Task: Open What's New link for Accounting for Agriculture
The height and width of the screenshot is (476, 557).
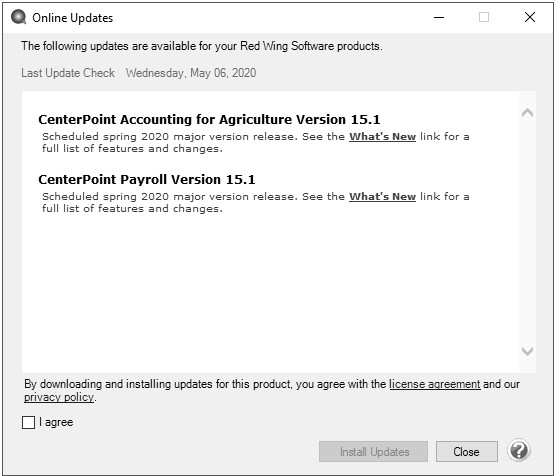Action: pyautogui.click(x=382, y=136)
